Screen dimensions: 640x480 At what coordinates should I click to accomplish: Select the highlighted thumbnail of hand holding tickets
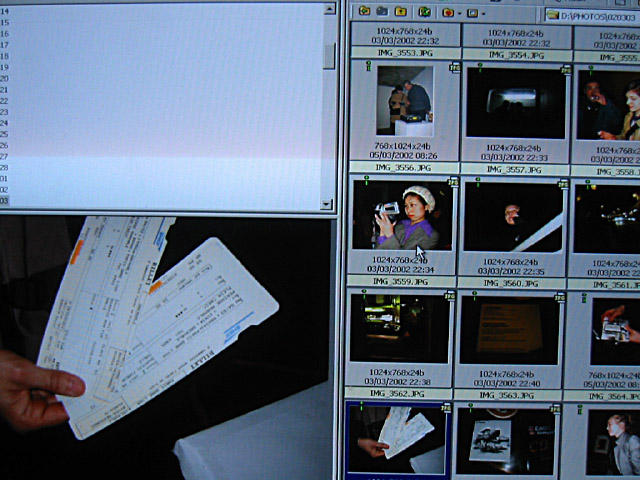398,439
